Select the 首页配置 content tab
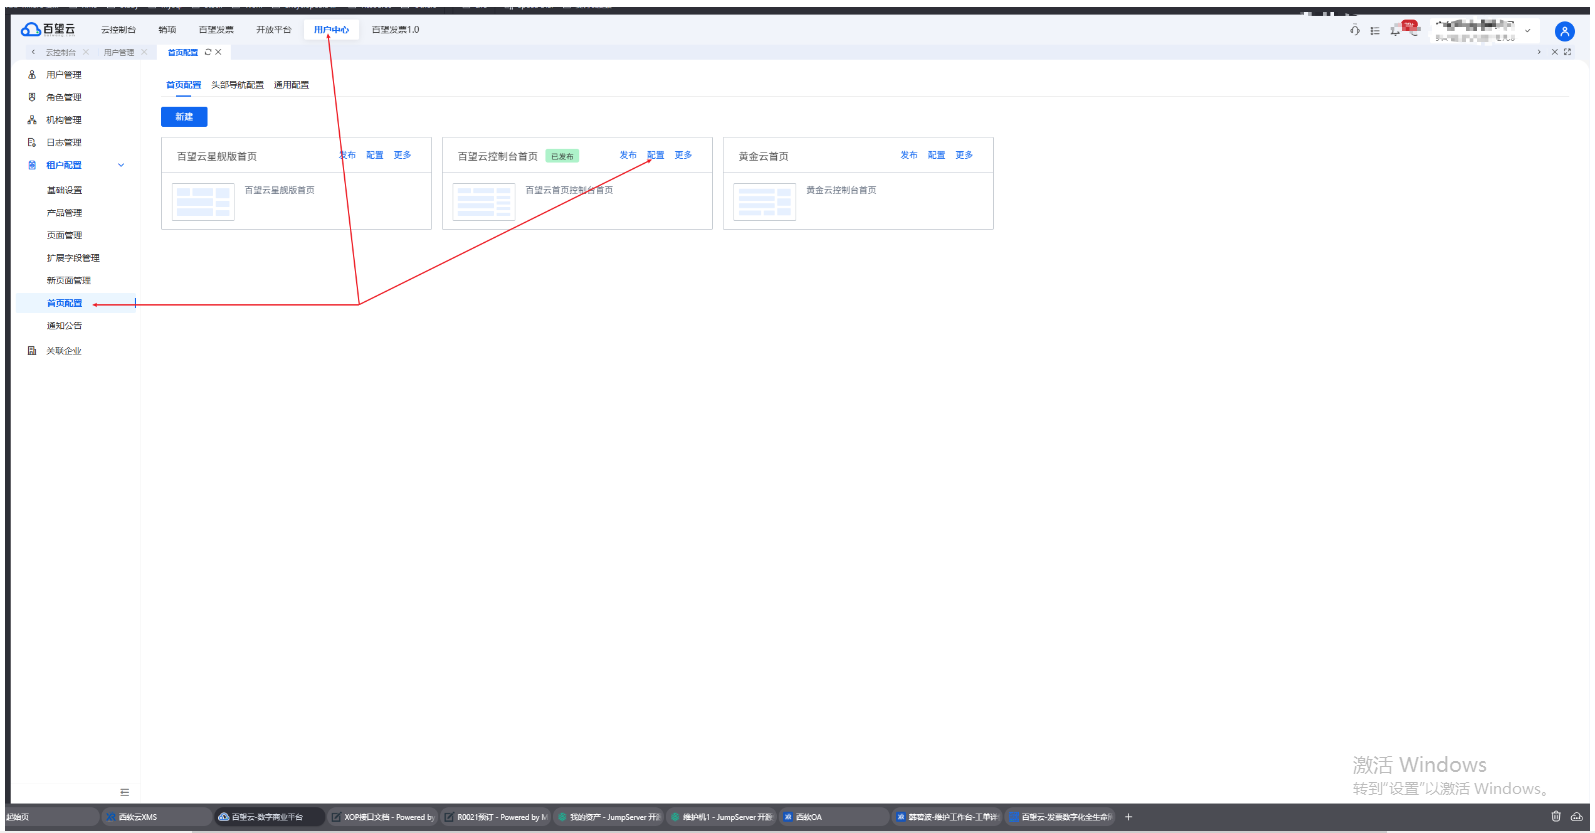This screenshot has width=1595, height=833. point(183,85)
